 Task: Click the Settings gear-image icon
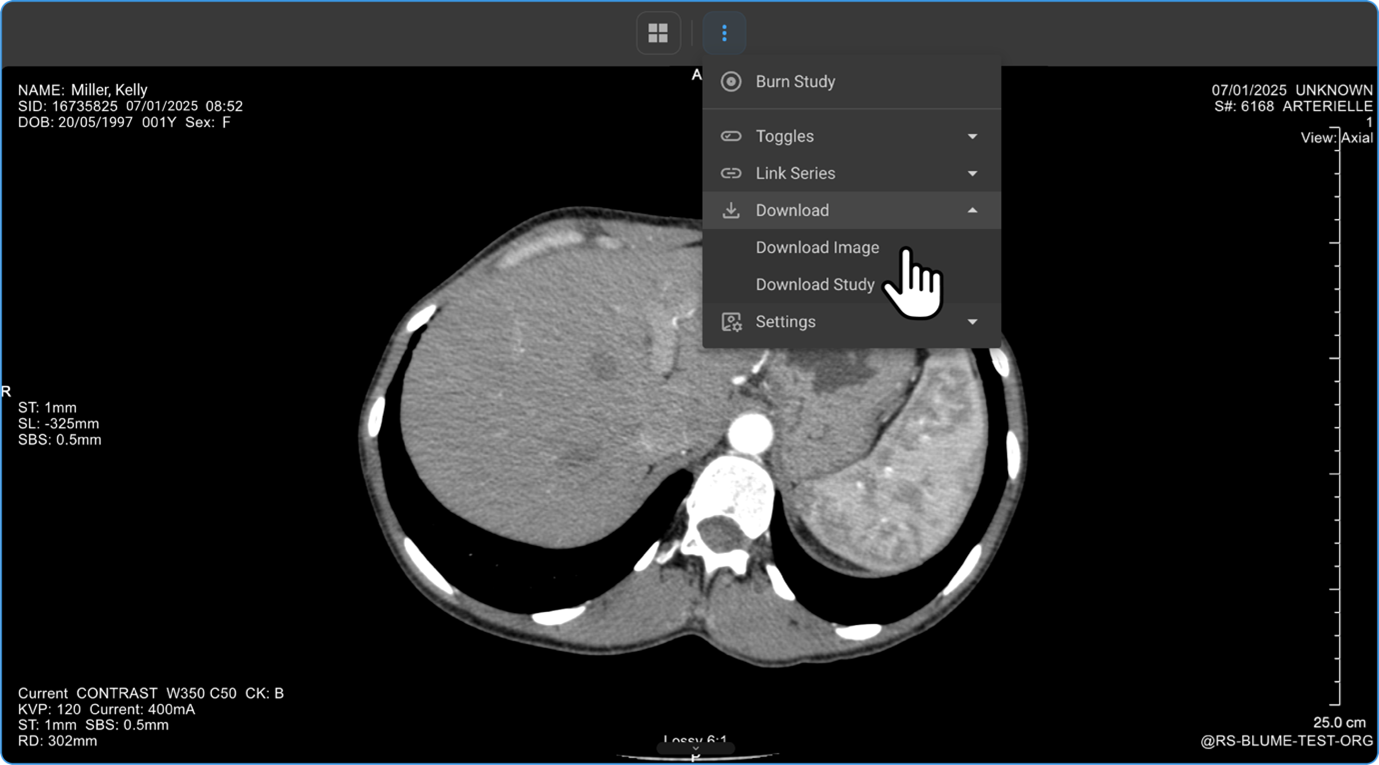[731, 322]
